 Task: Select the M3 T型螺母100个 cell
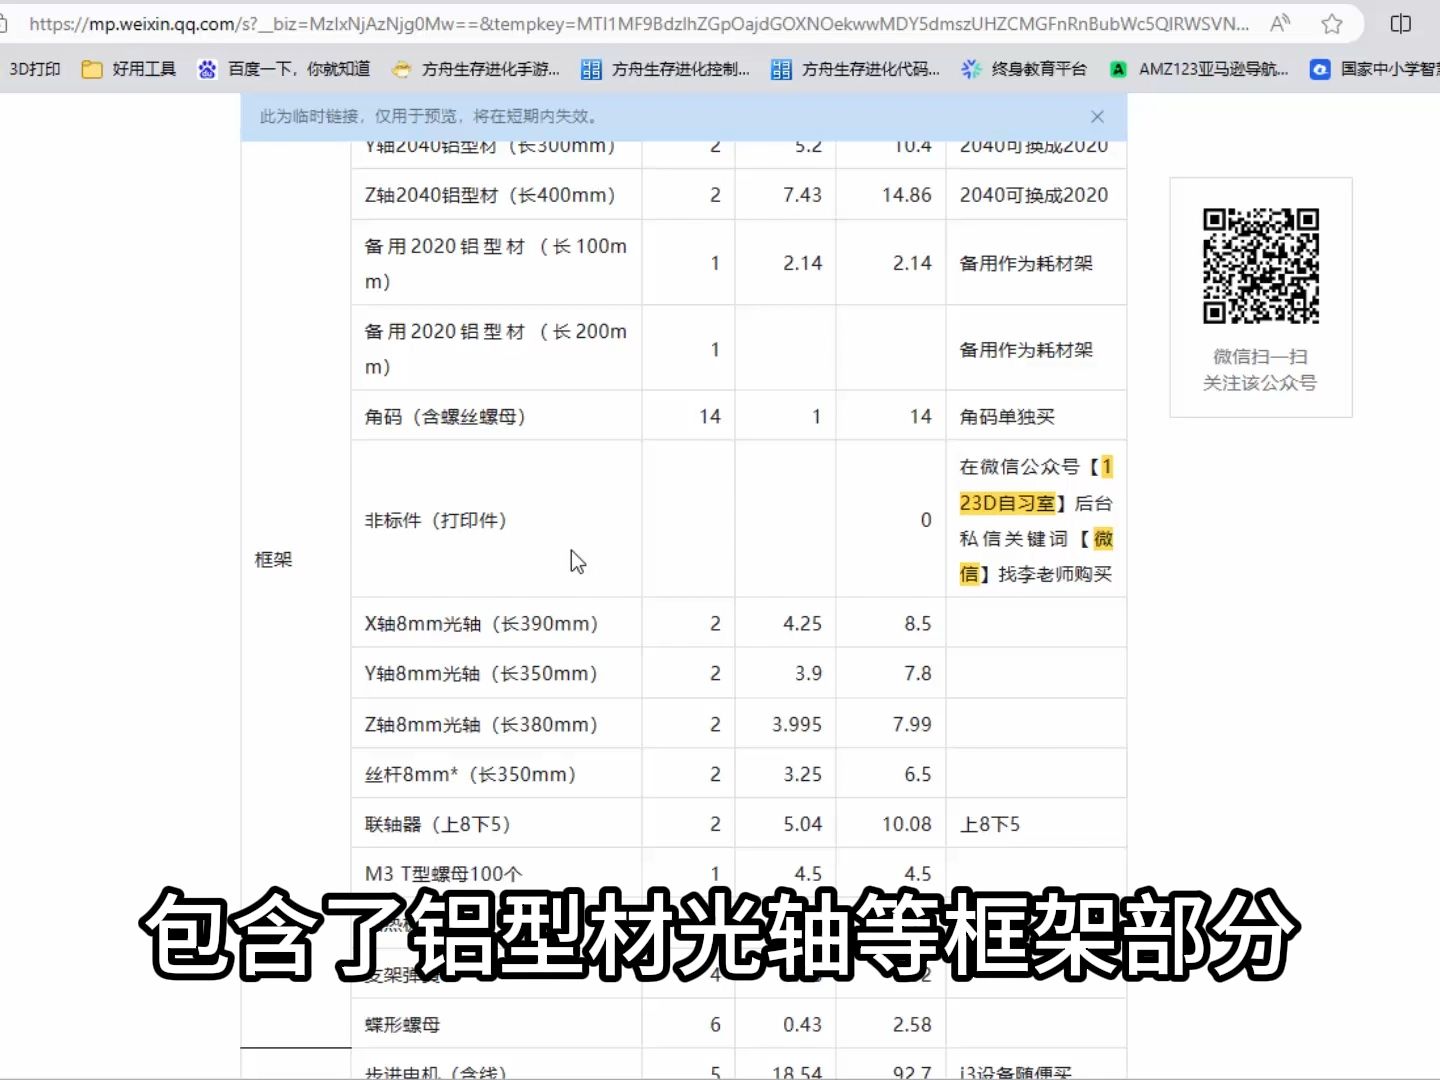click(x=496, y=873)
